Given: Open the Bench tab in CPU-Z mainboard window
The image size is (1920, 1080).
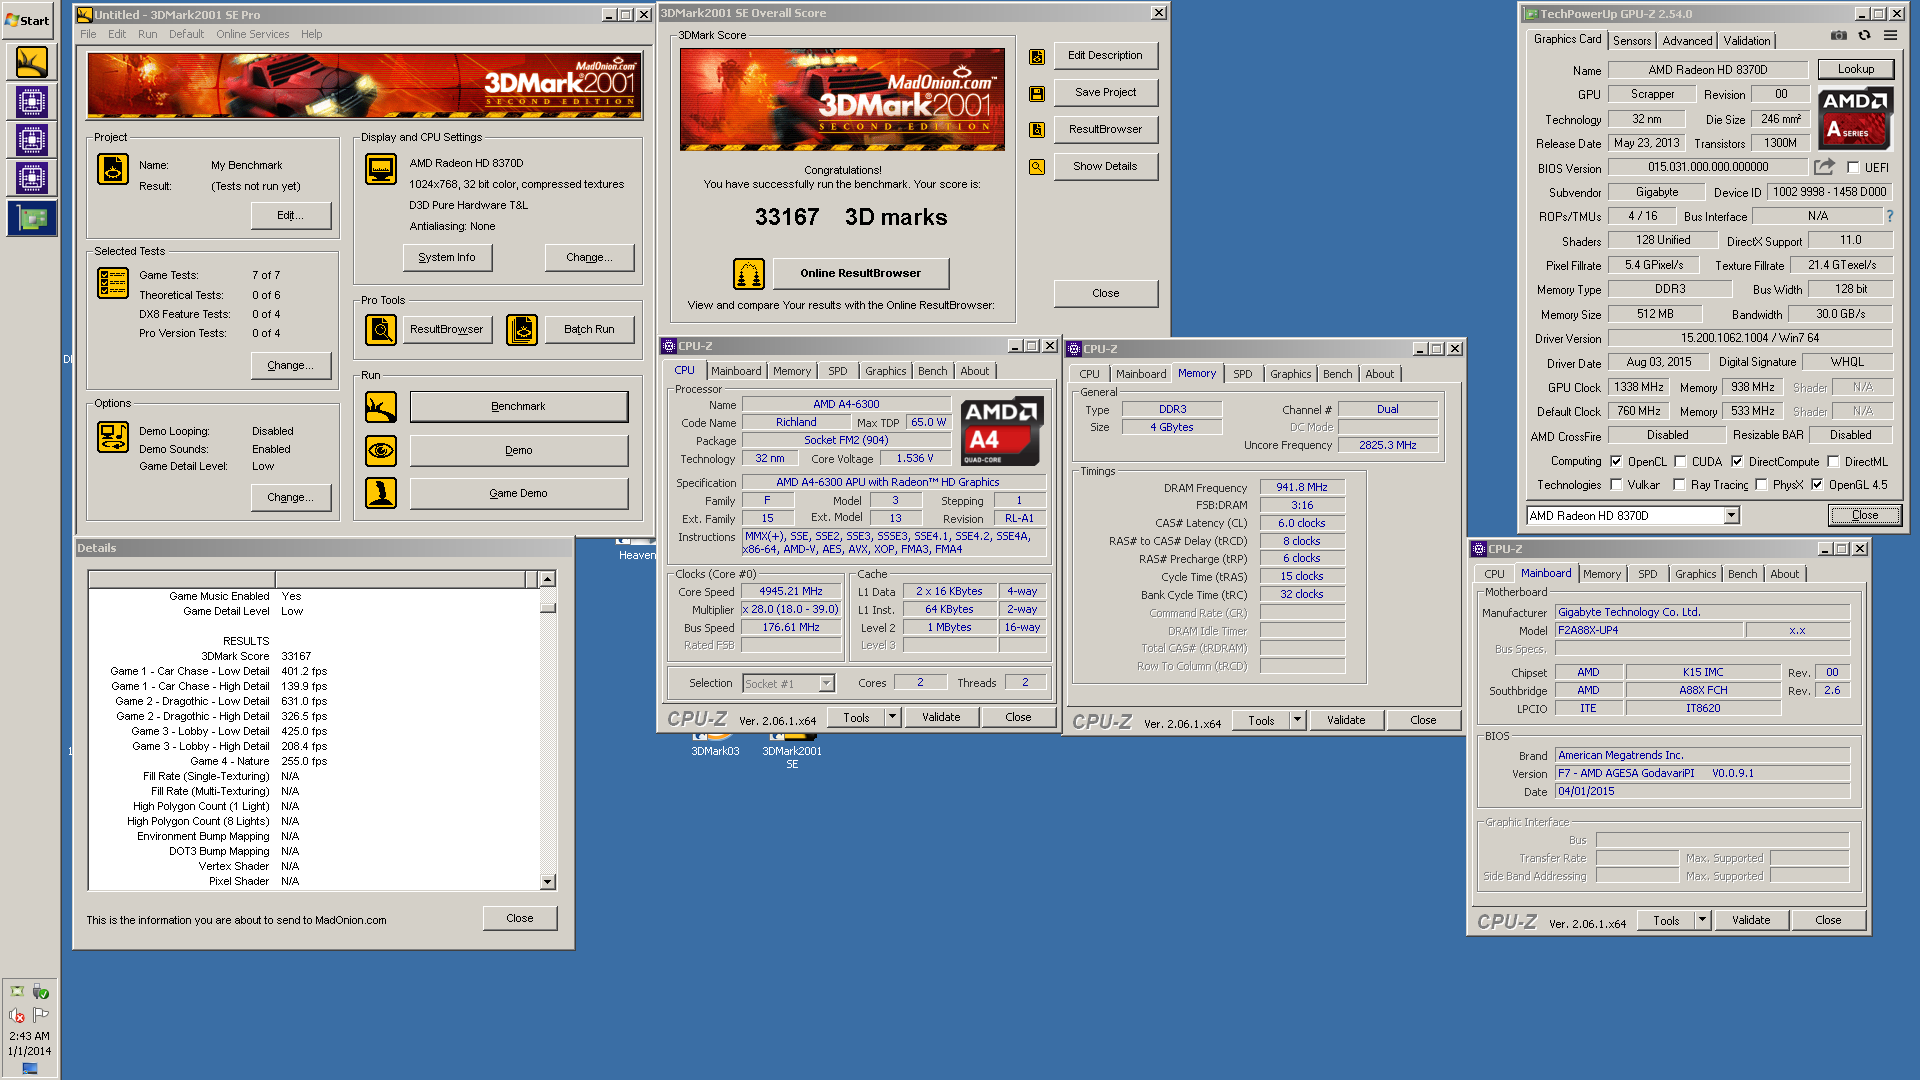Looking at the screenshot, I should (x=1742, y=574).
